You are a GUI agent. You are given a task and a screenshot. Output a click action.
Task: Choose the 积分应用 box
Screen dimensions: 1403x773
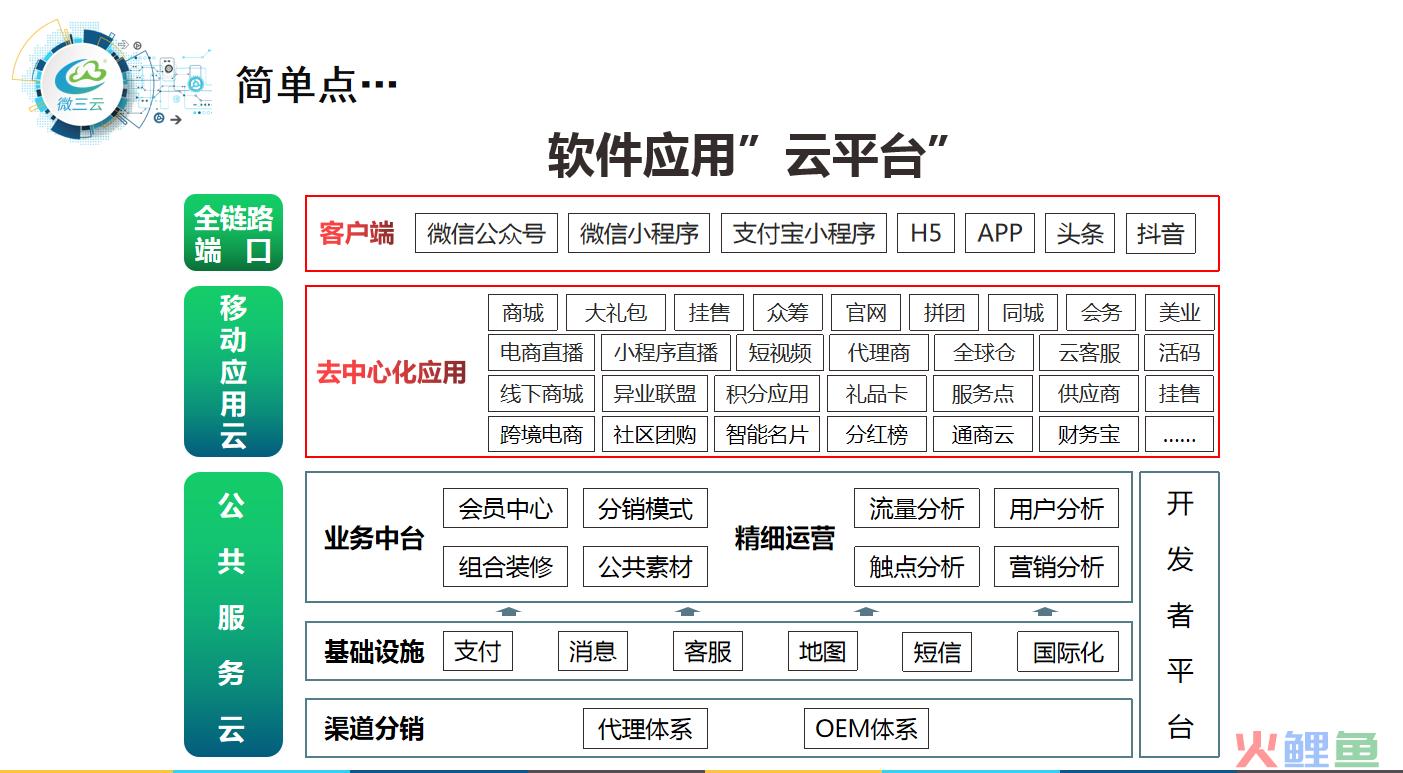tap(768, 394)
